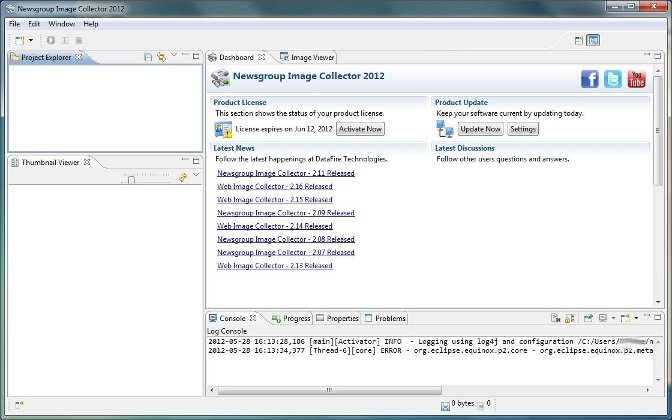Open the Window menu

coord(62,24)
